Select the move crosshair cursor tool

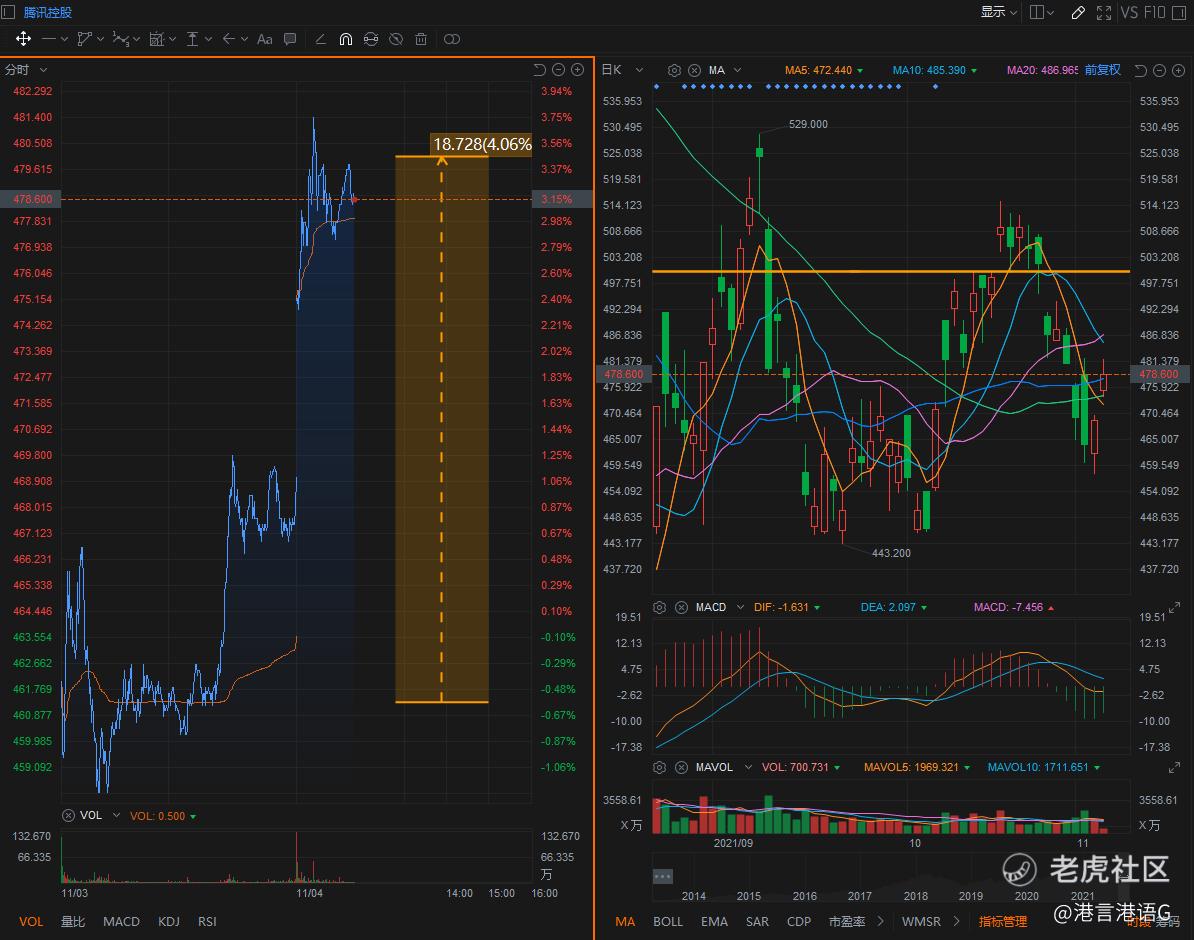23,39
